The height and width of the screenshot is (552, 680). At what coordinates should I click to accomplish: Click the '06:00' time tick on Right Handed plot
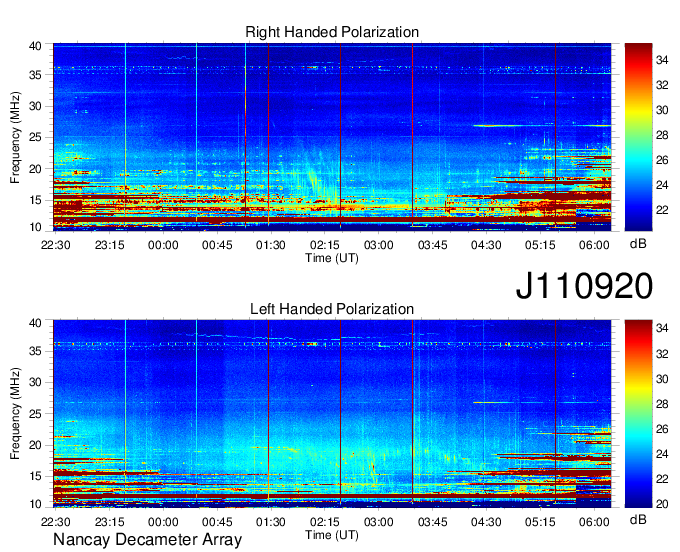point(594,245)
